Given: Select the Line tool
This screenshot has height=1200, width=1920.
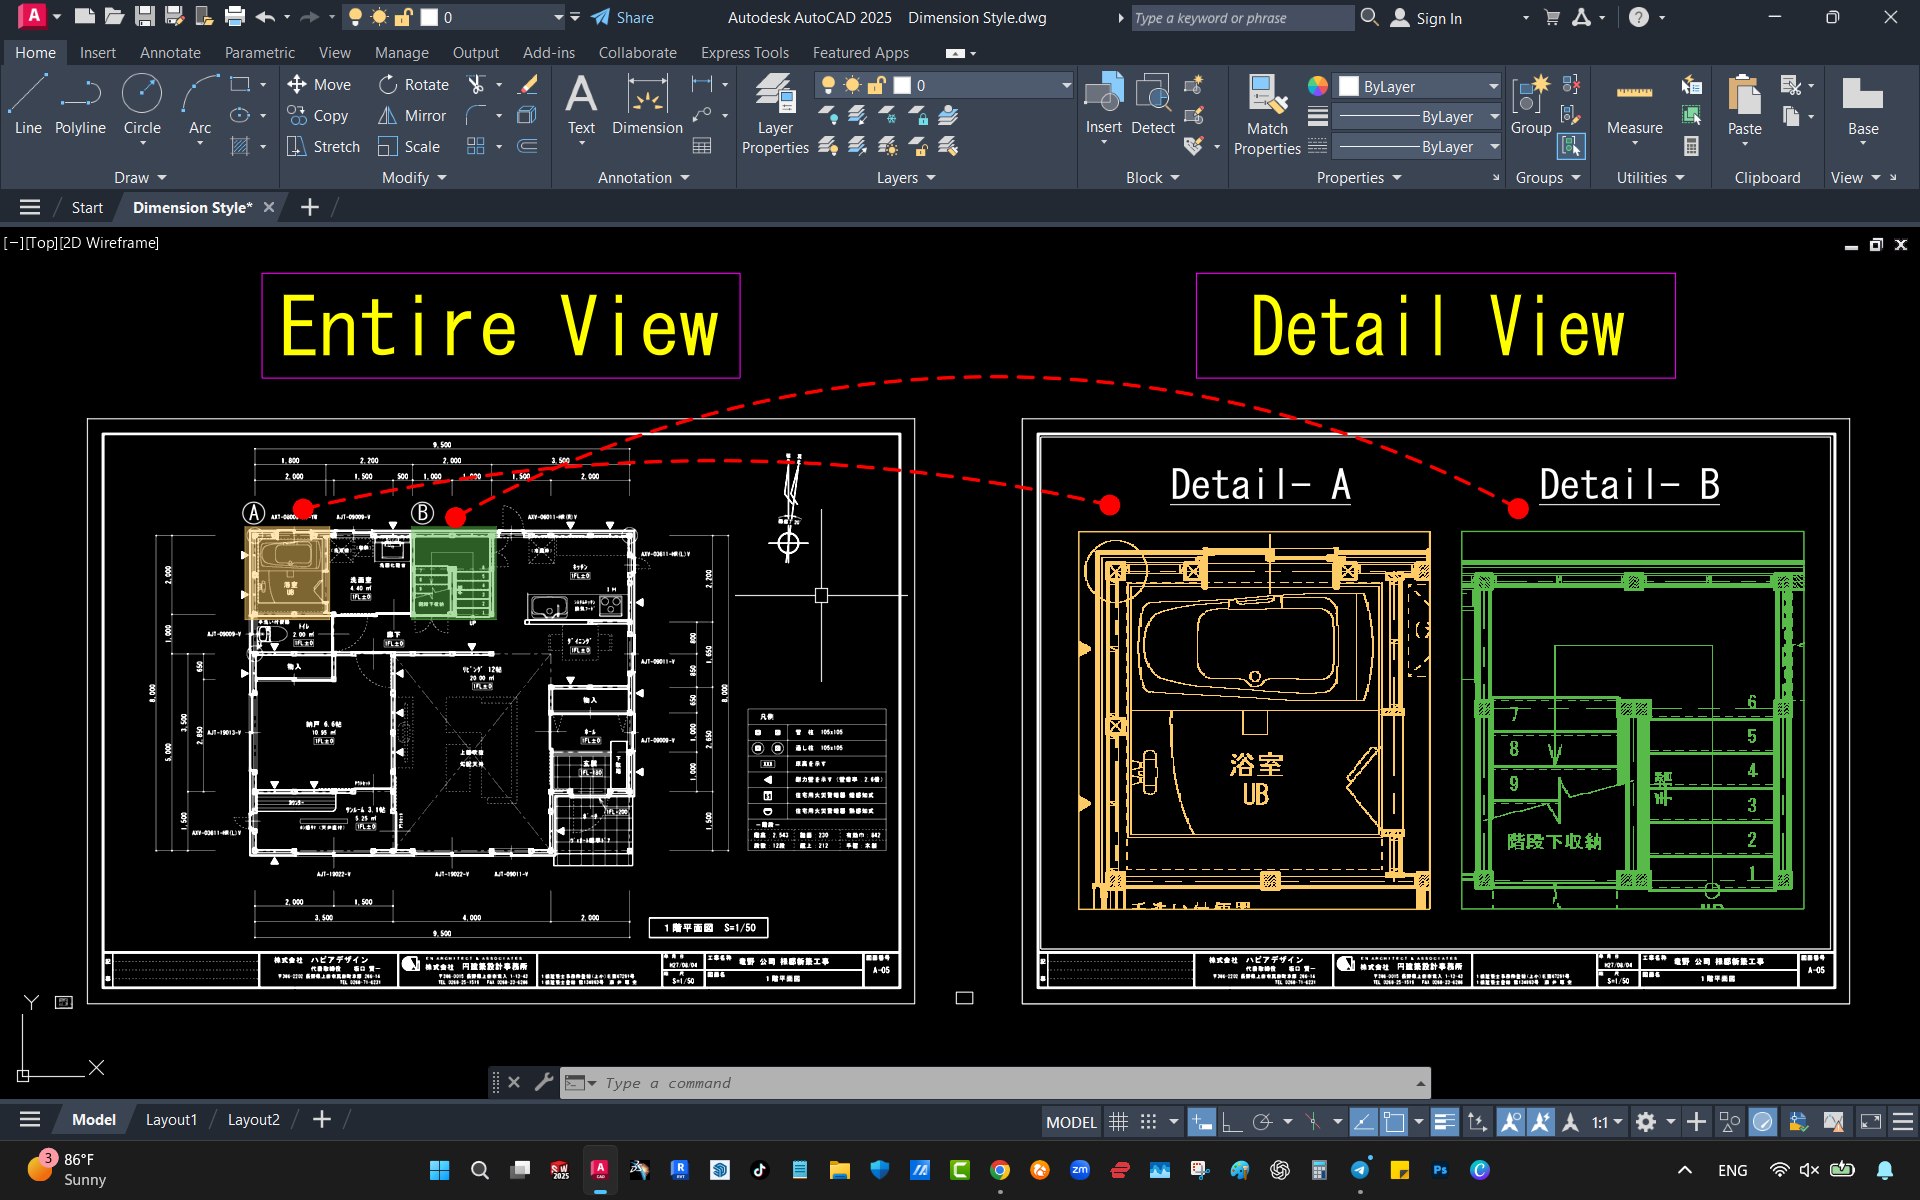Looking at the screenshot, I should [x=28, y=105].
